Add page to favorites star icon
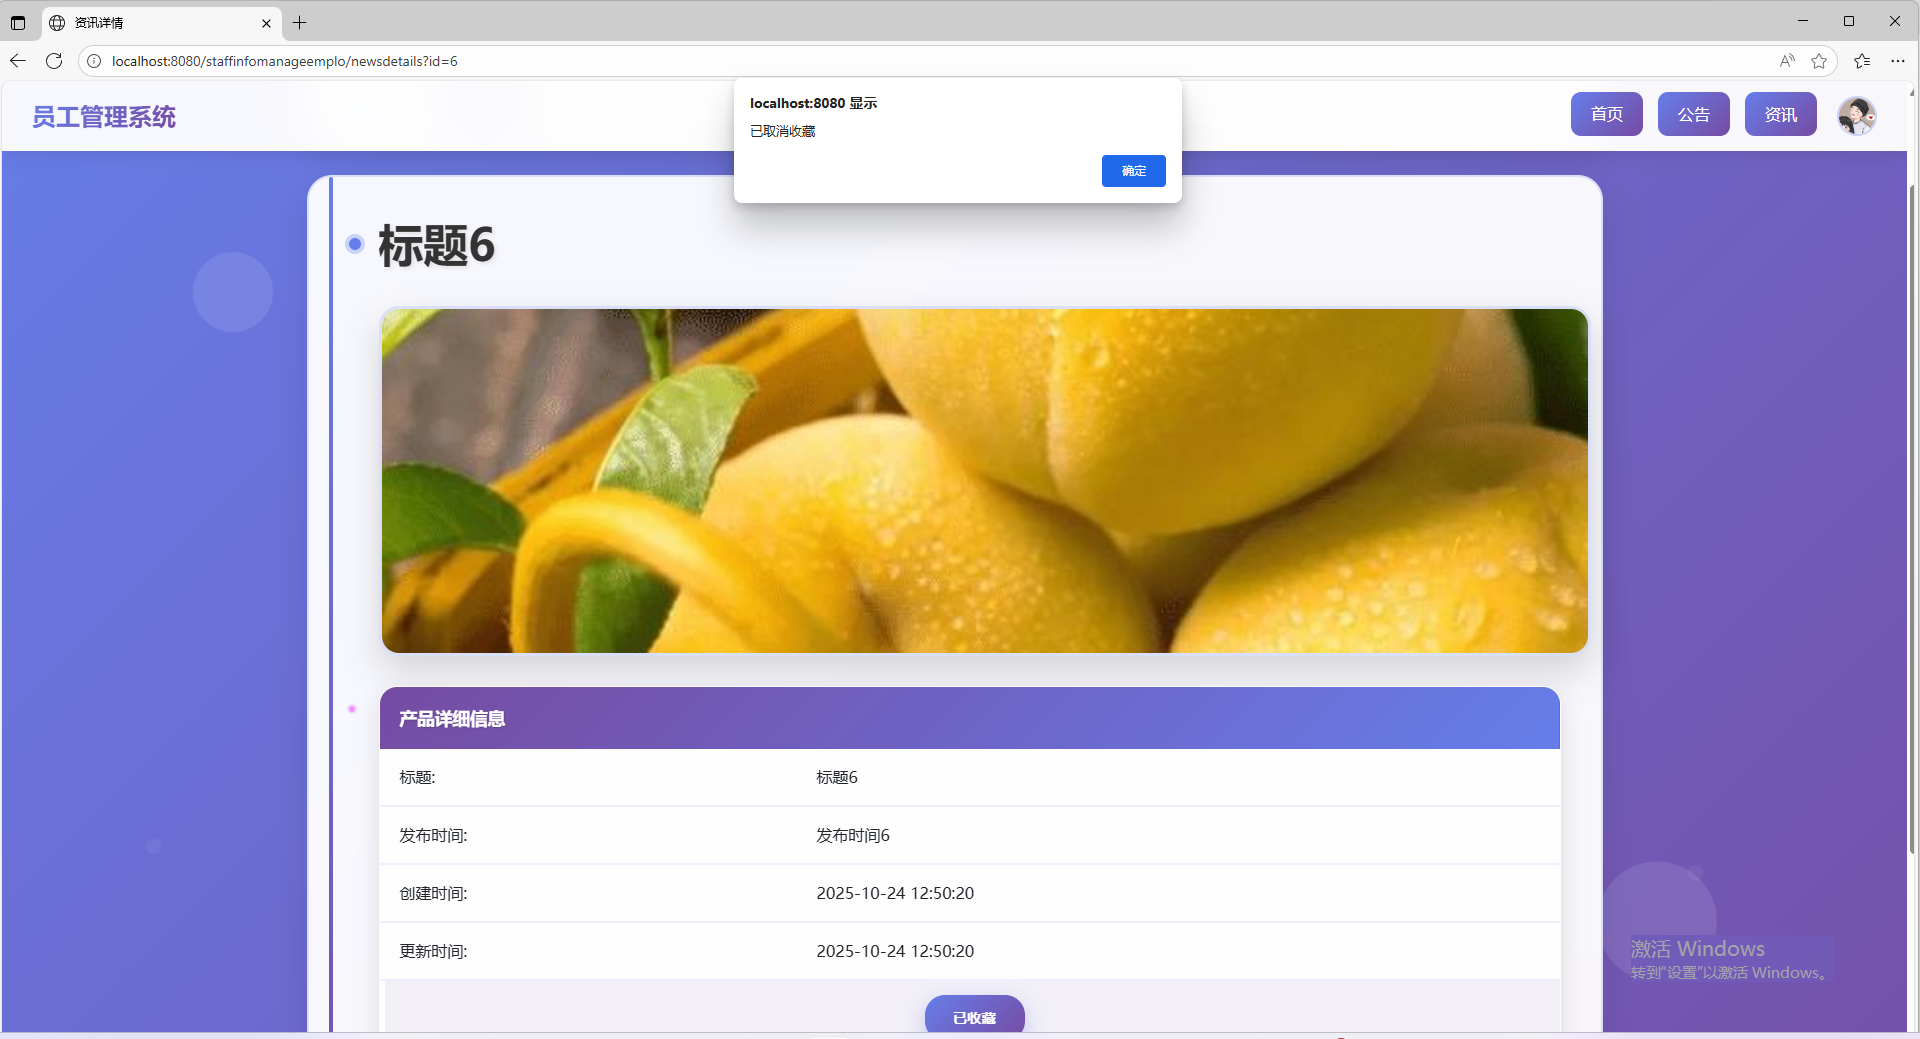The height and width of the screenshot is (1039, 1920). (1819, 61)
